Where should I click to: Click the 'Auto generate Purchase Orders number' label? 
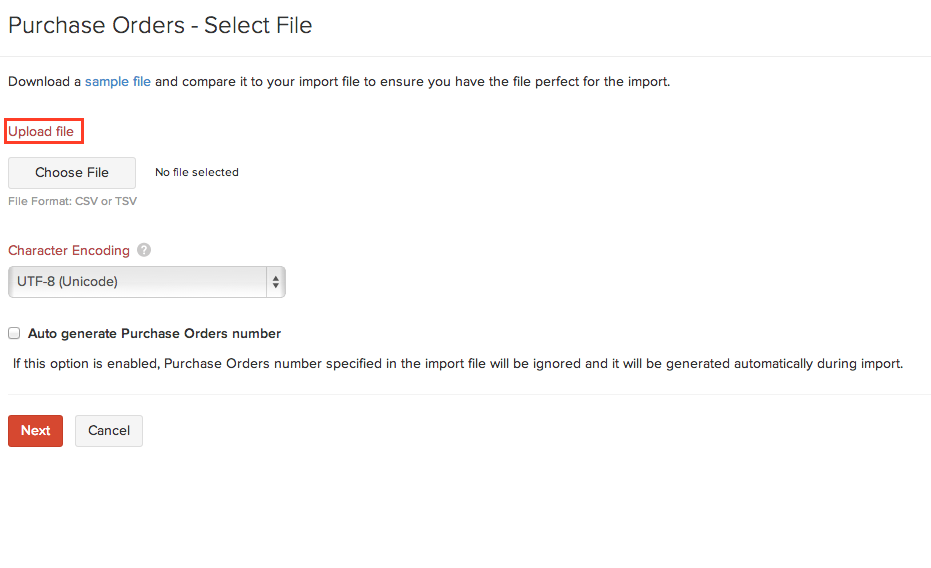click(x=154, y=333)
